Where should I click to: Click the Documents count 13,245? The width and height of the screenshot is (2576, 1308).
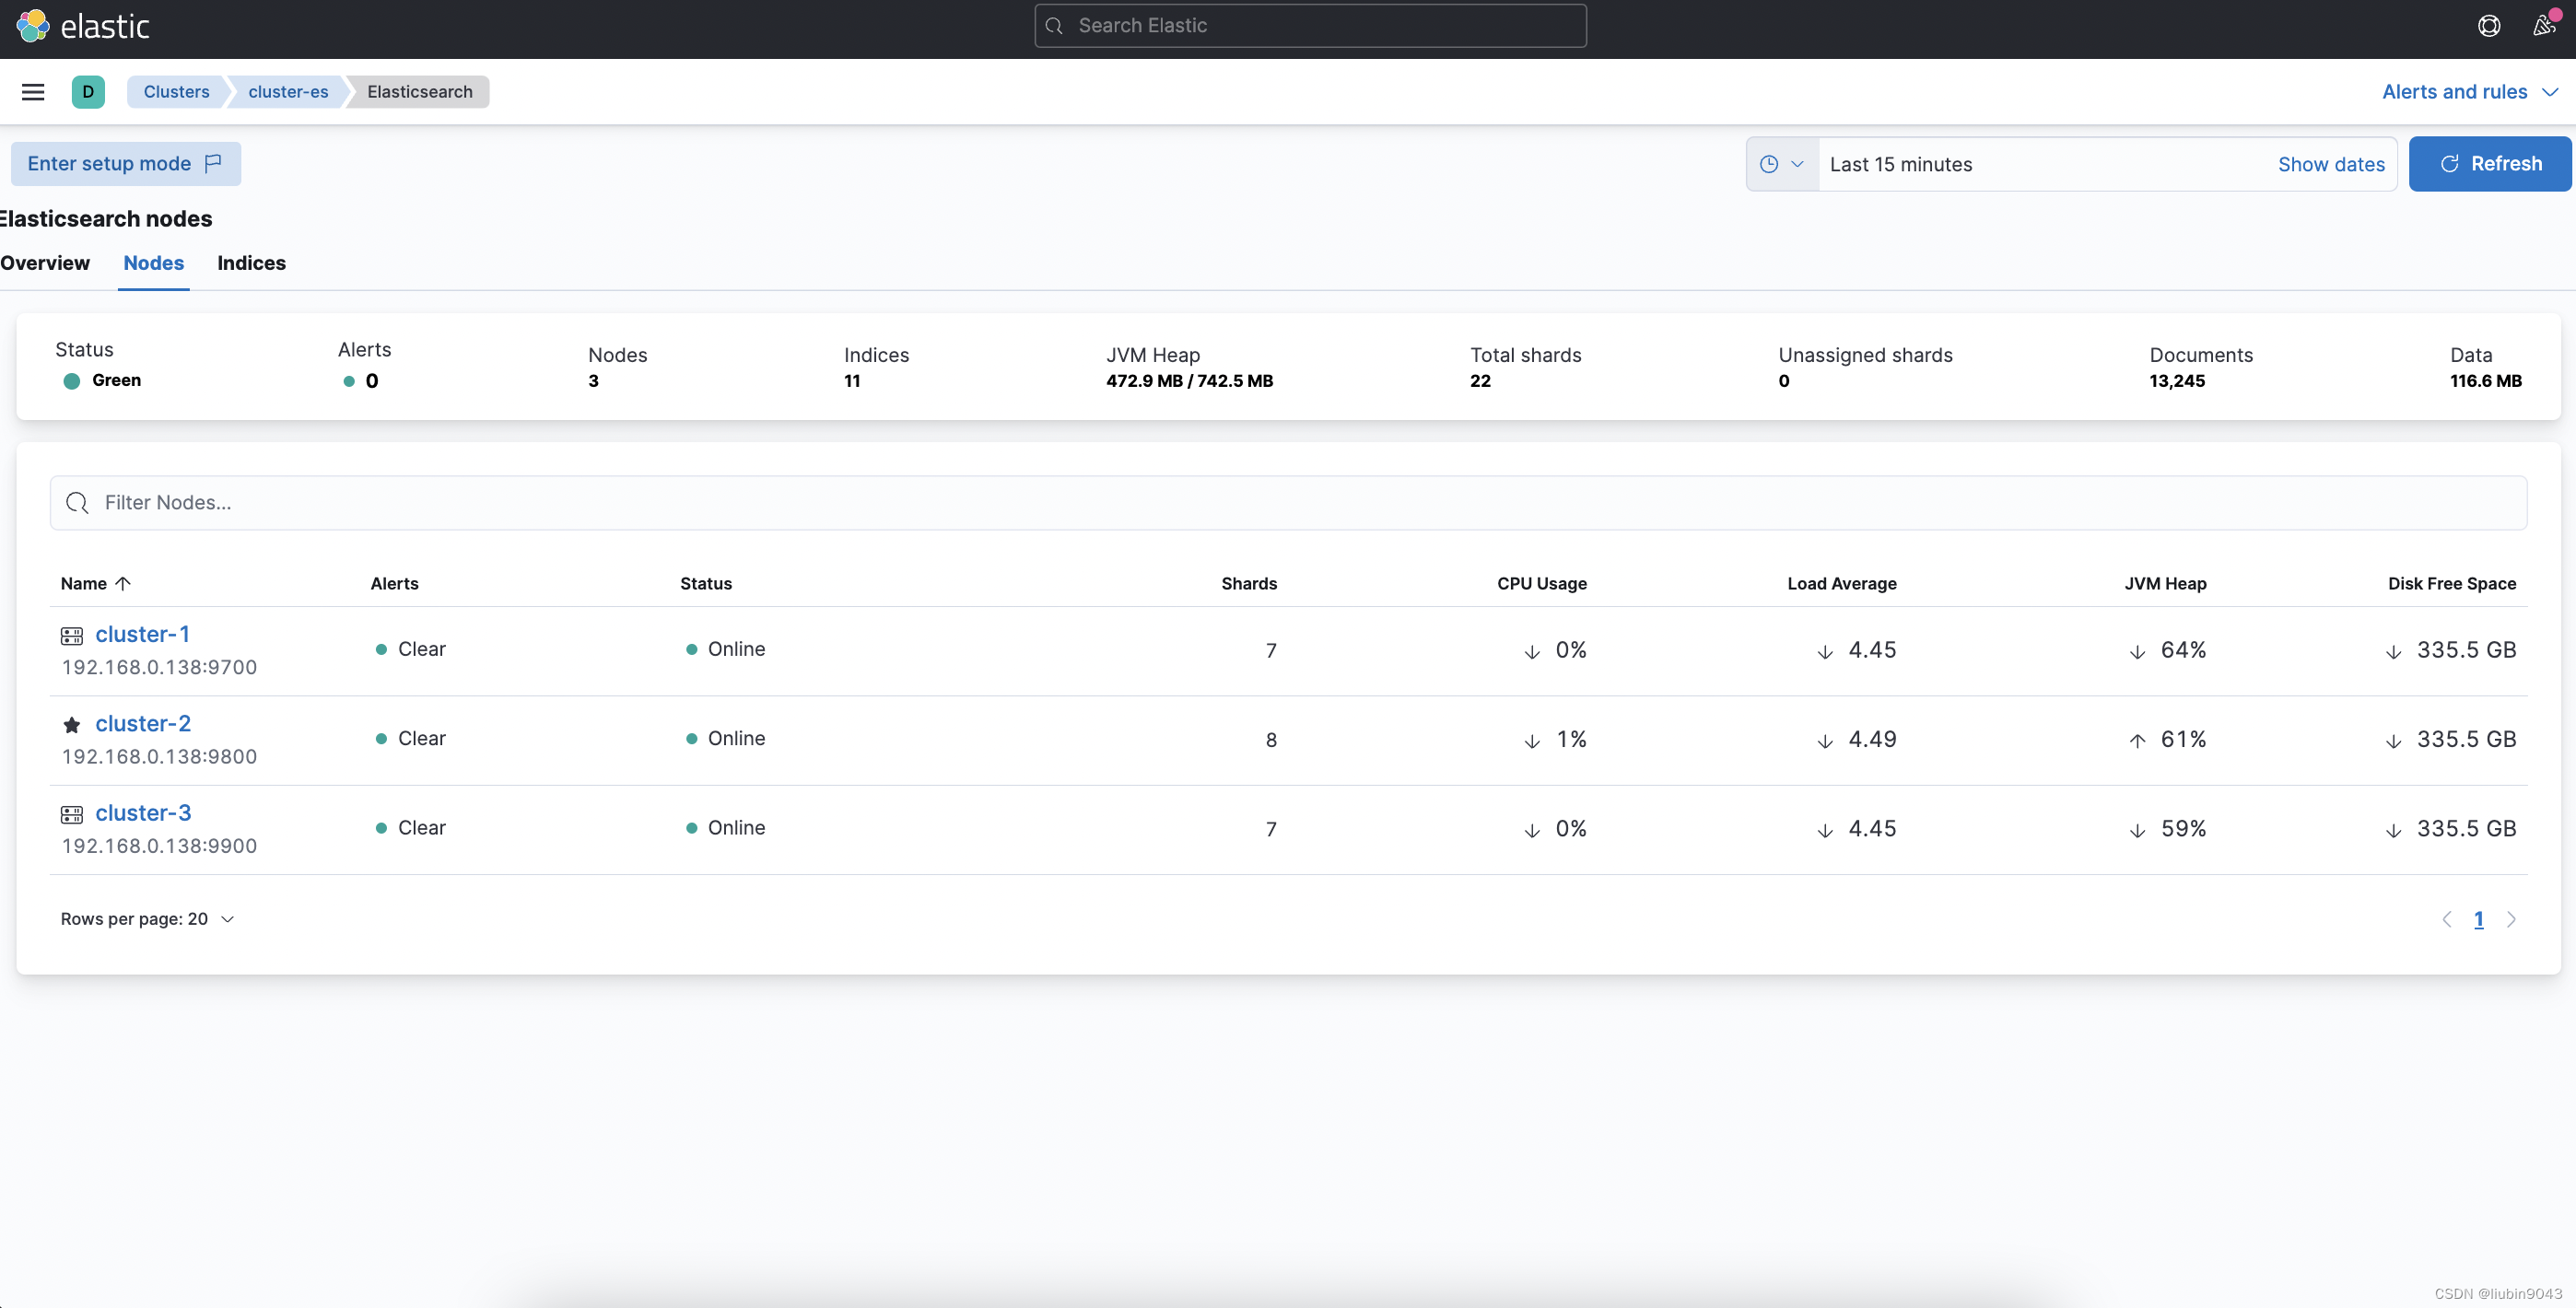coord(2177,381)
